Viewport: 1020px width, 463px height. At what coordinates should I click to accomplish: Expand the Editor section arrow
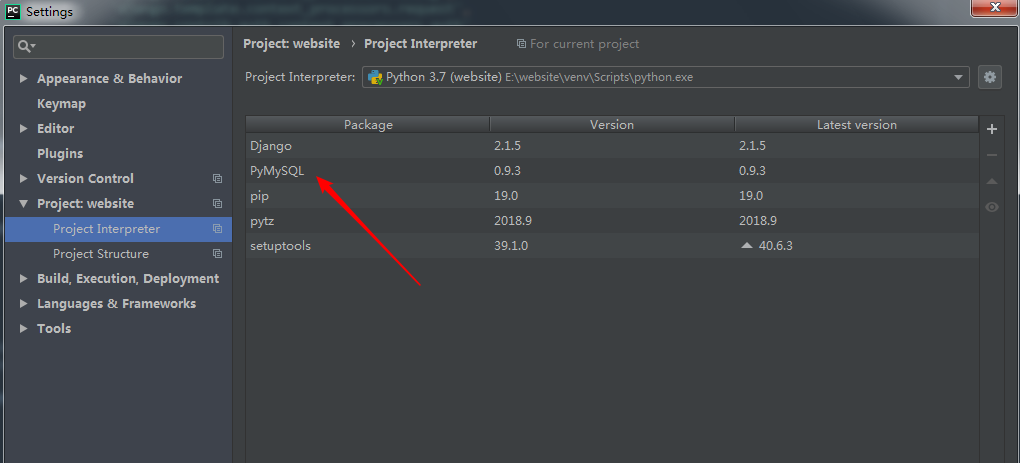23,129
